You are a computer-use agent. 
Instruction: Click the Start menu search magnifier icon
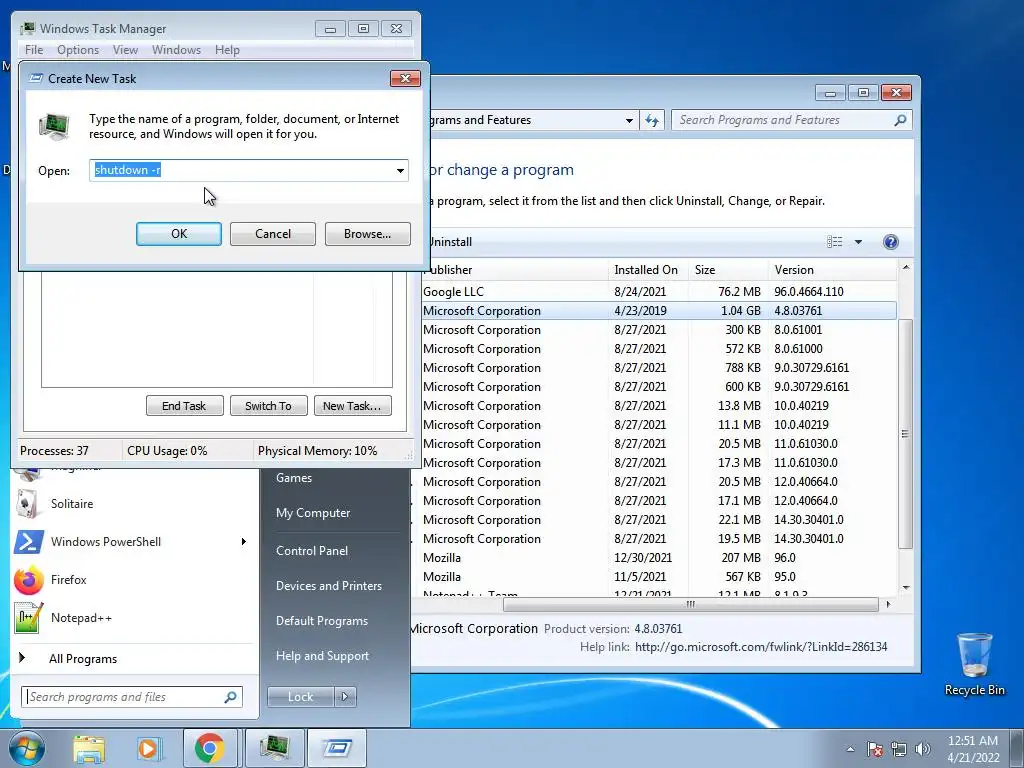click(x=230, y=697)
